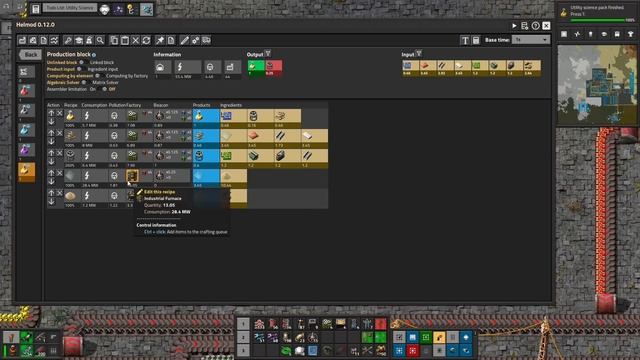The width and height of the screenshot is (640, 360).
Task: Open the Base time dropdown
Action: tap(531, 40)
